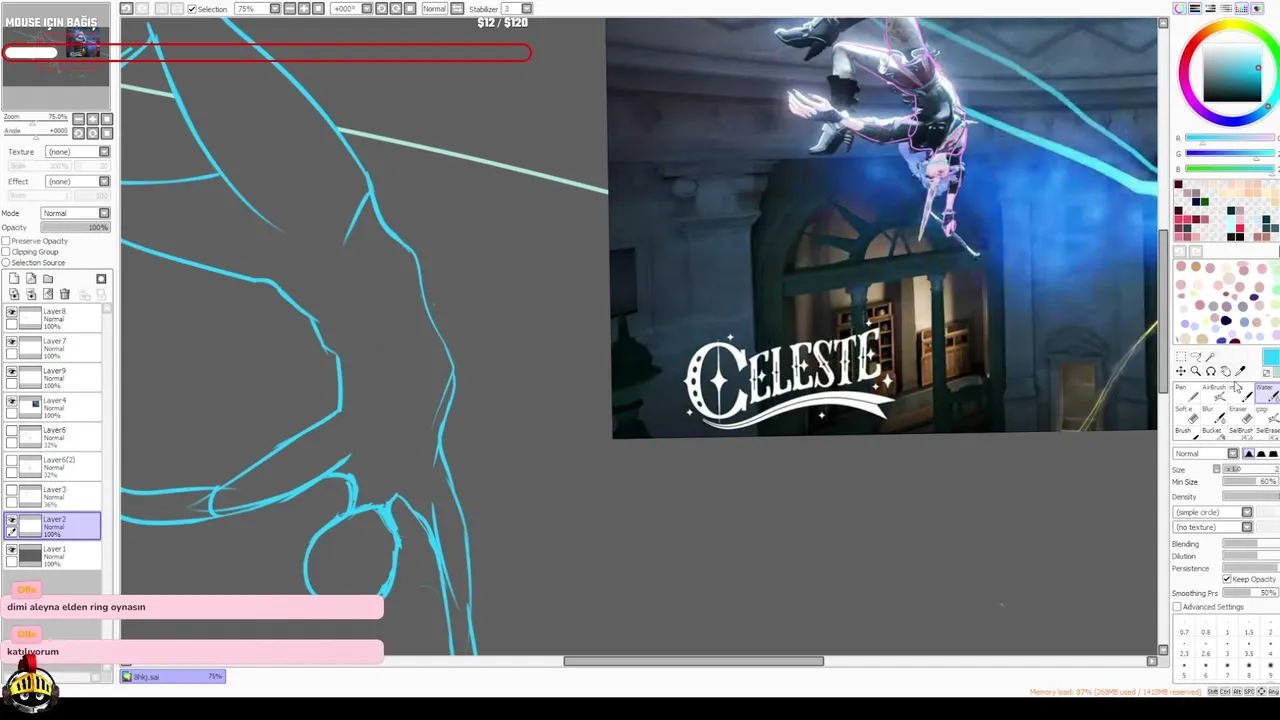The height and width of the screenshot is (720, 1280).
Task: Flip the canvas horizontally via toolbar icon
Action: [x=455, y=9]
